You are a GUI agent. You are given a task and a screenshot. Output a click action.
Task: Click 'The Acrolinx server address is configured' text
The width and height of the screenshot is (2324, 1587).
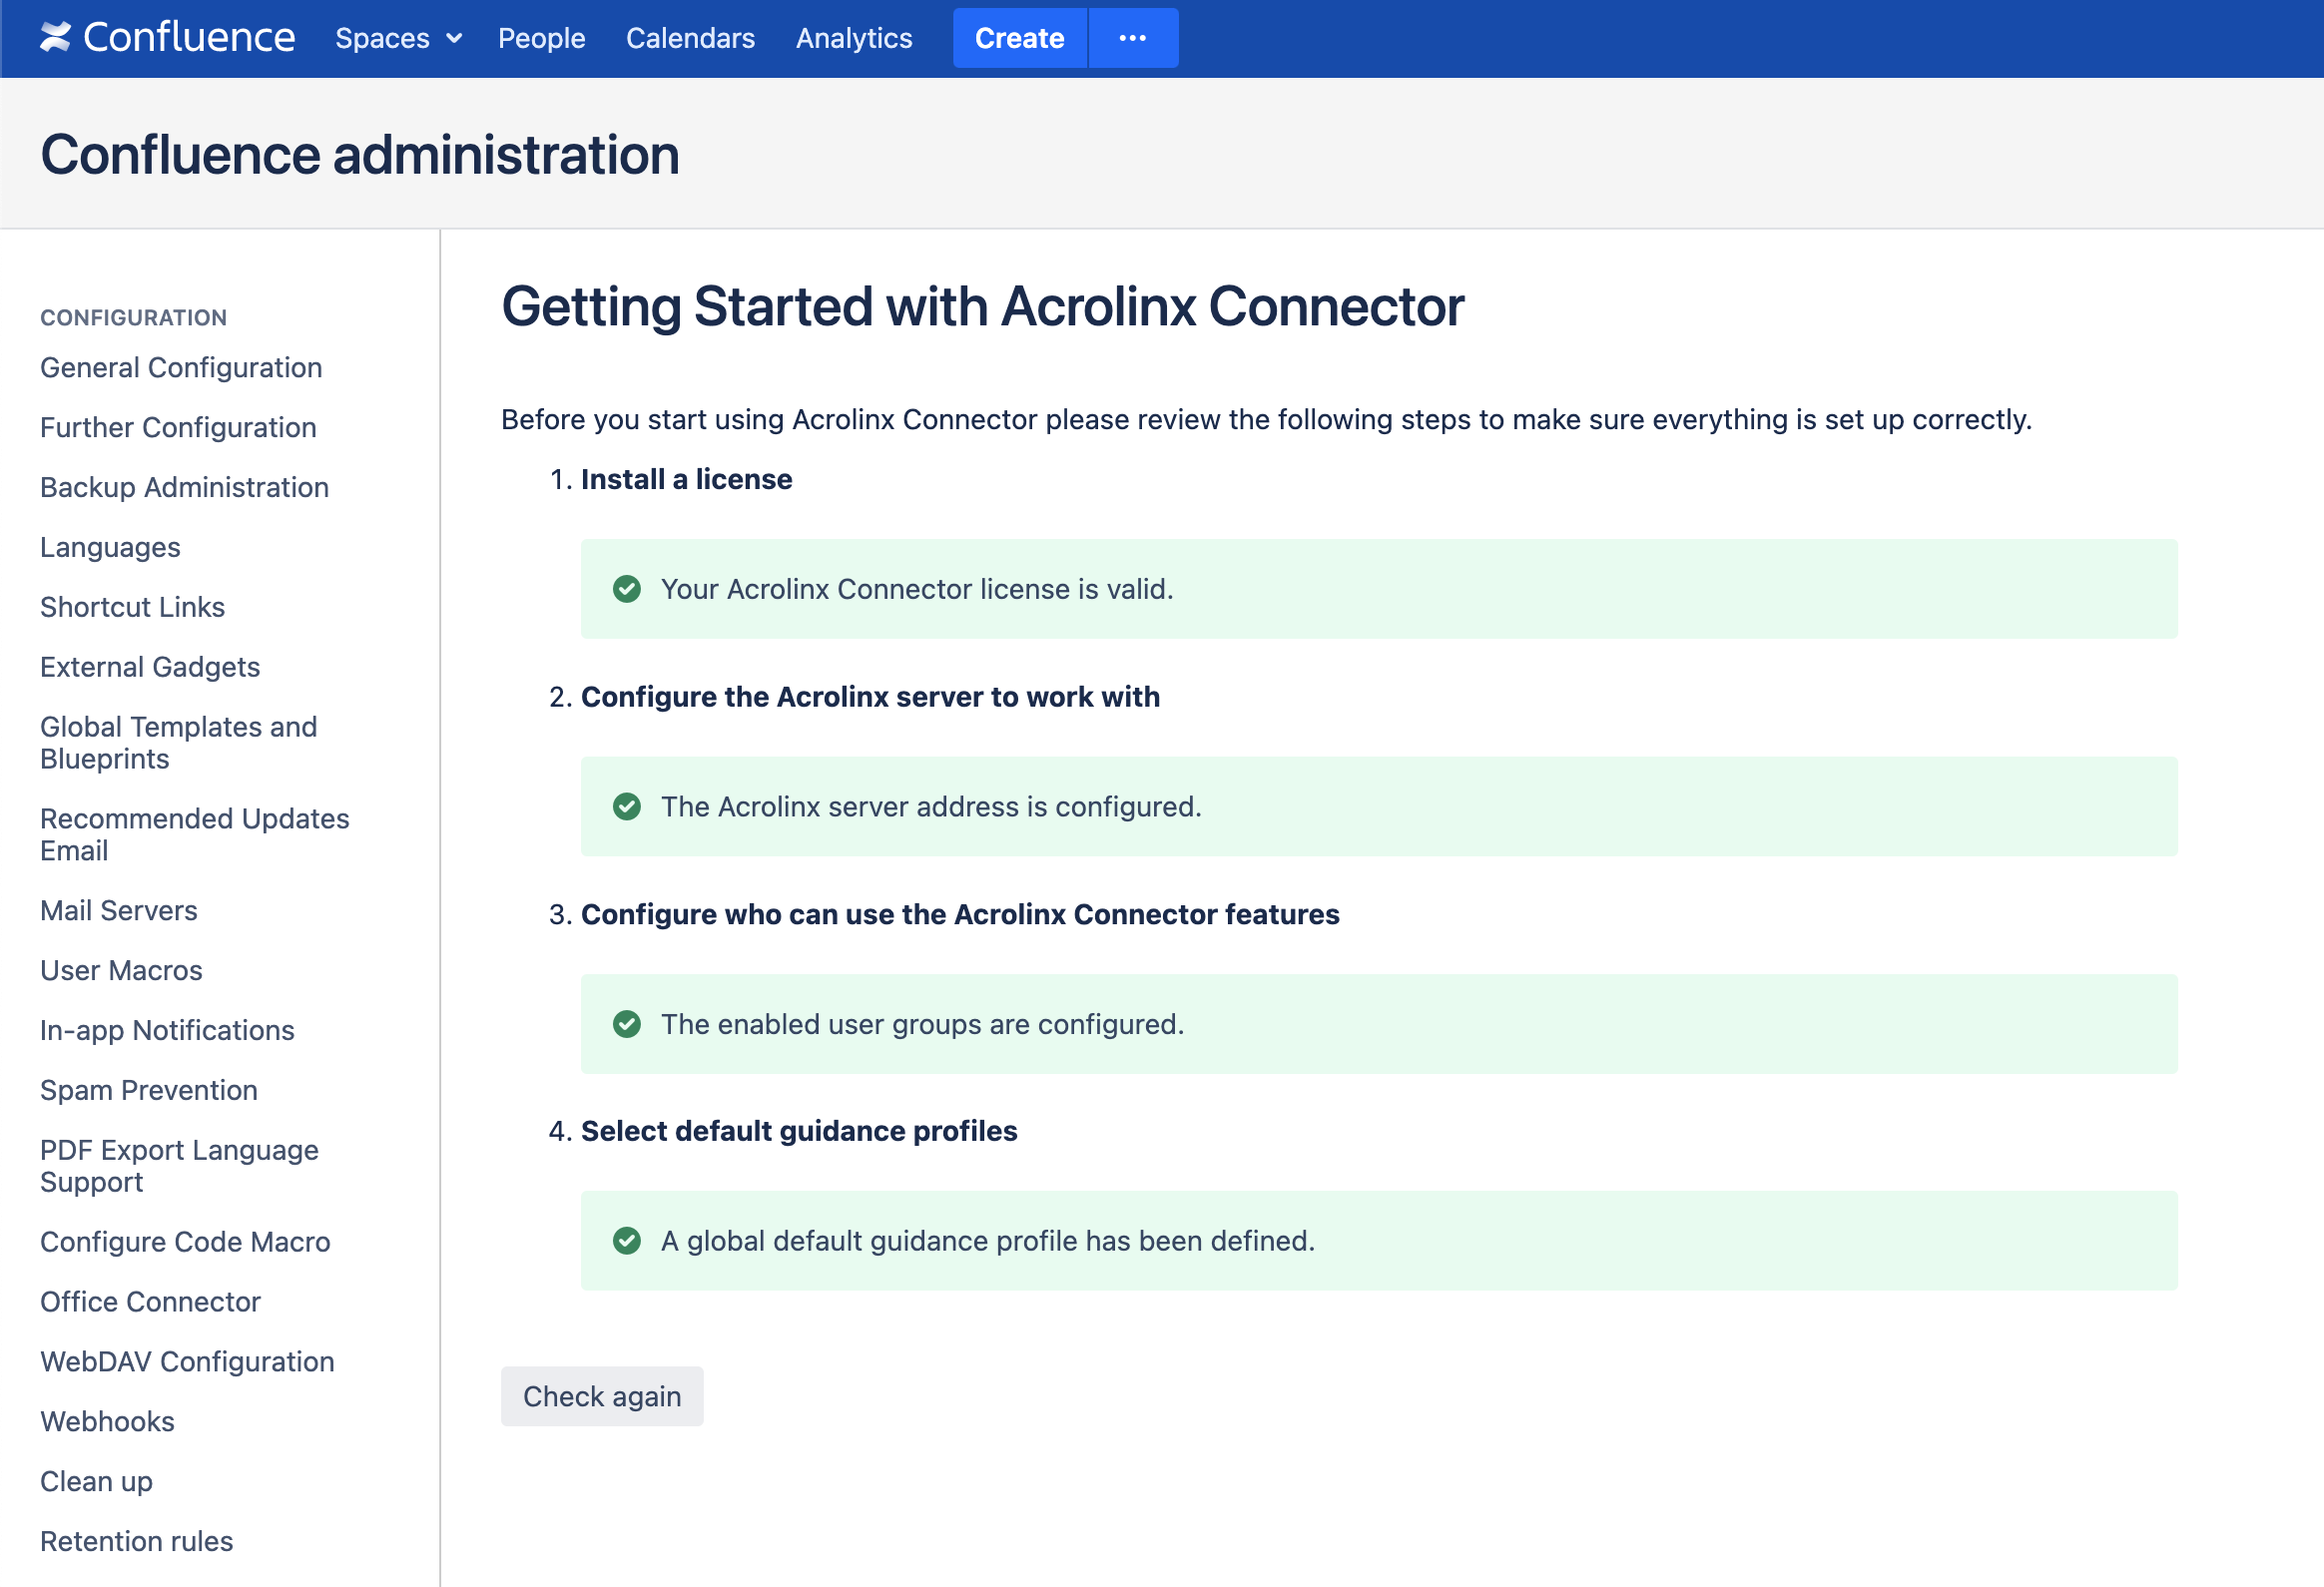tap(931, 807)
